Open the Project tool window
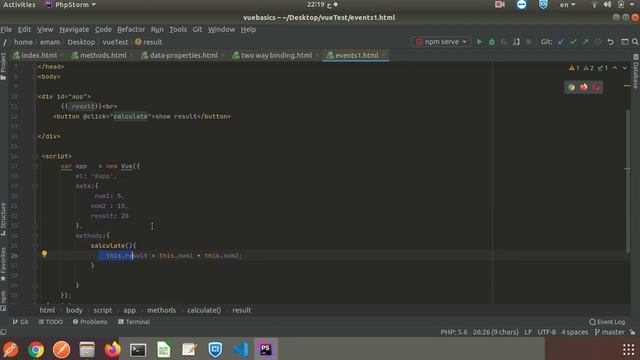The image size is (640, 360). [3, 66]
